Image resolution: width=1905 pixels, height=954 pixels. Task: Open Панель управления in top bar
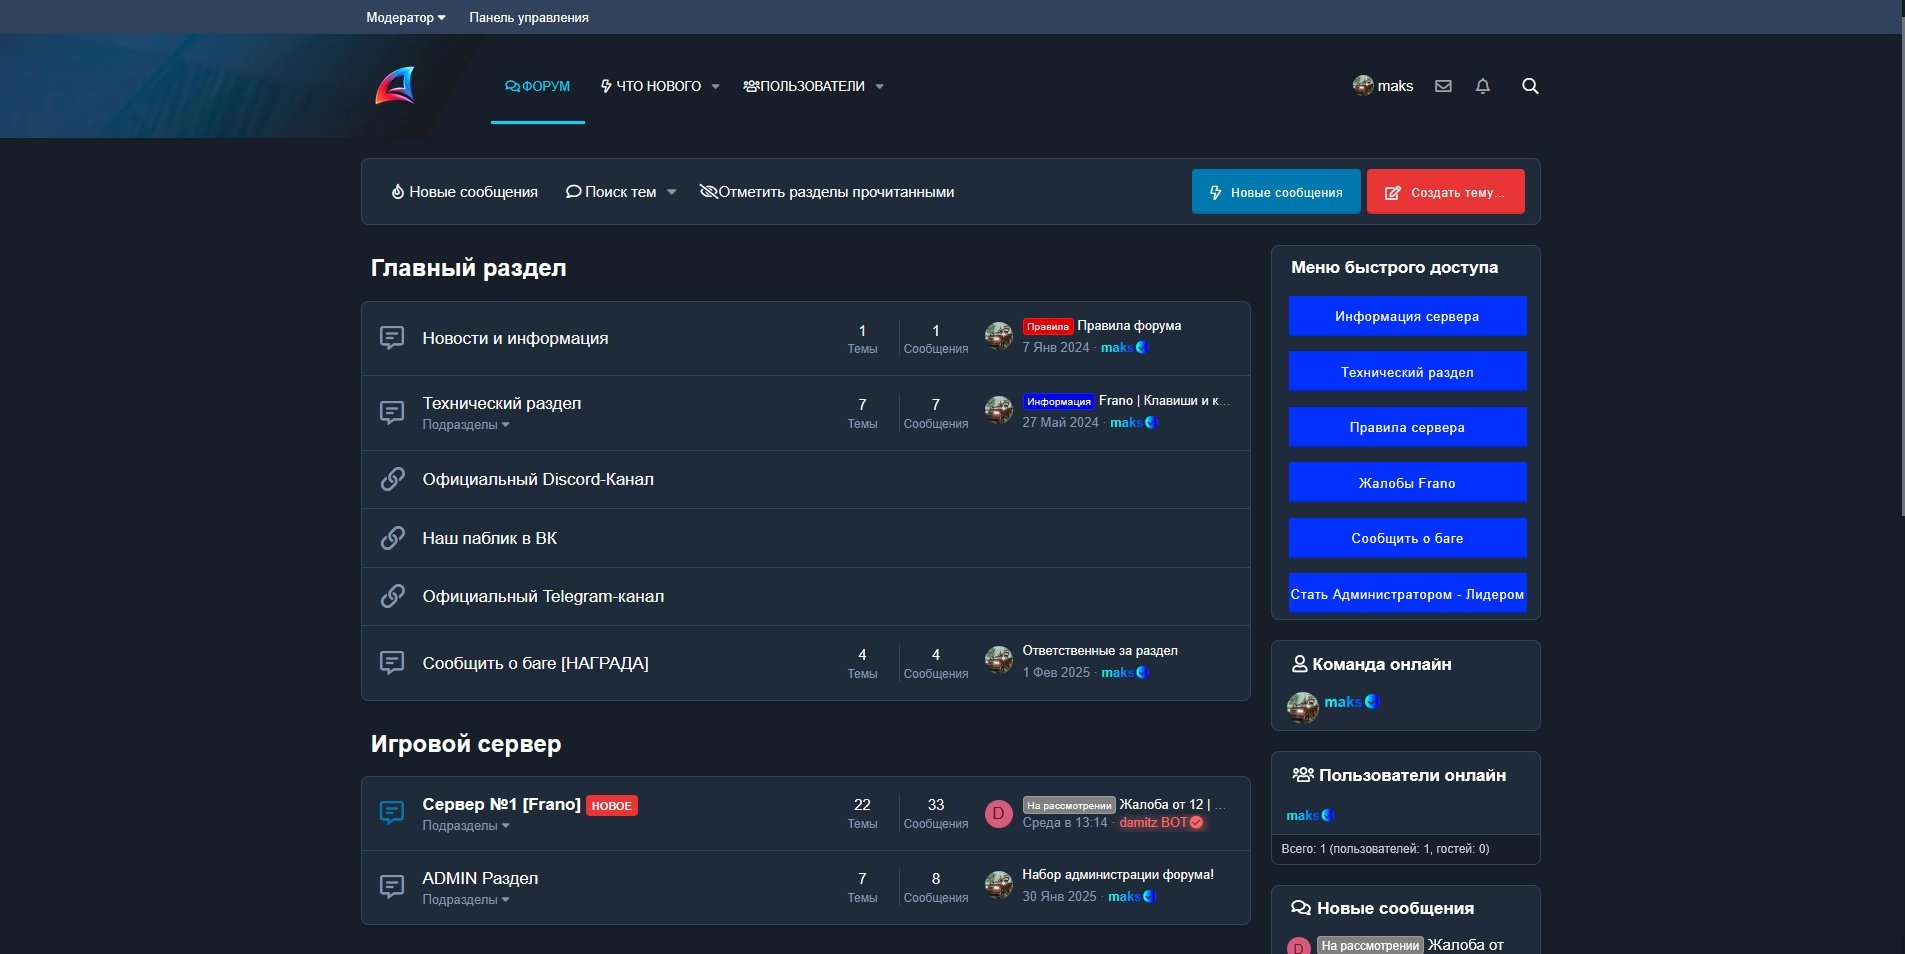pyautogui.click(x=528, y=17)
